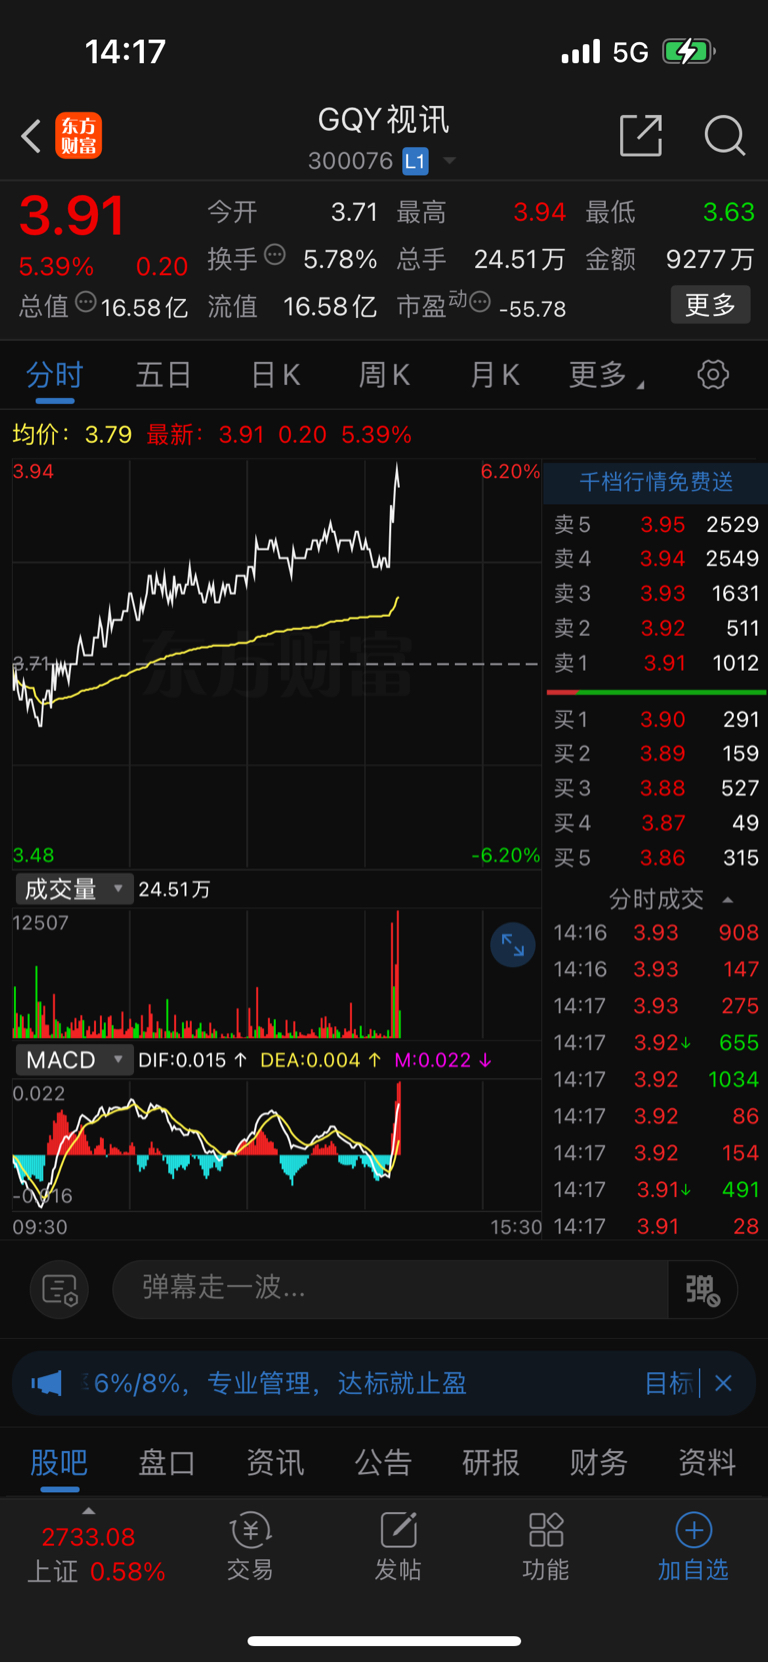The height and width of the screenshot is (1663, 768).
Task: Select 买1 order row at 3.90
Action: point(656,719)
